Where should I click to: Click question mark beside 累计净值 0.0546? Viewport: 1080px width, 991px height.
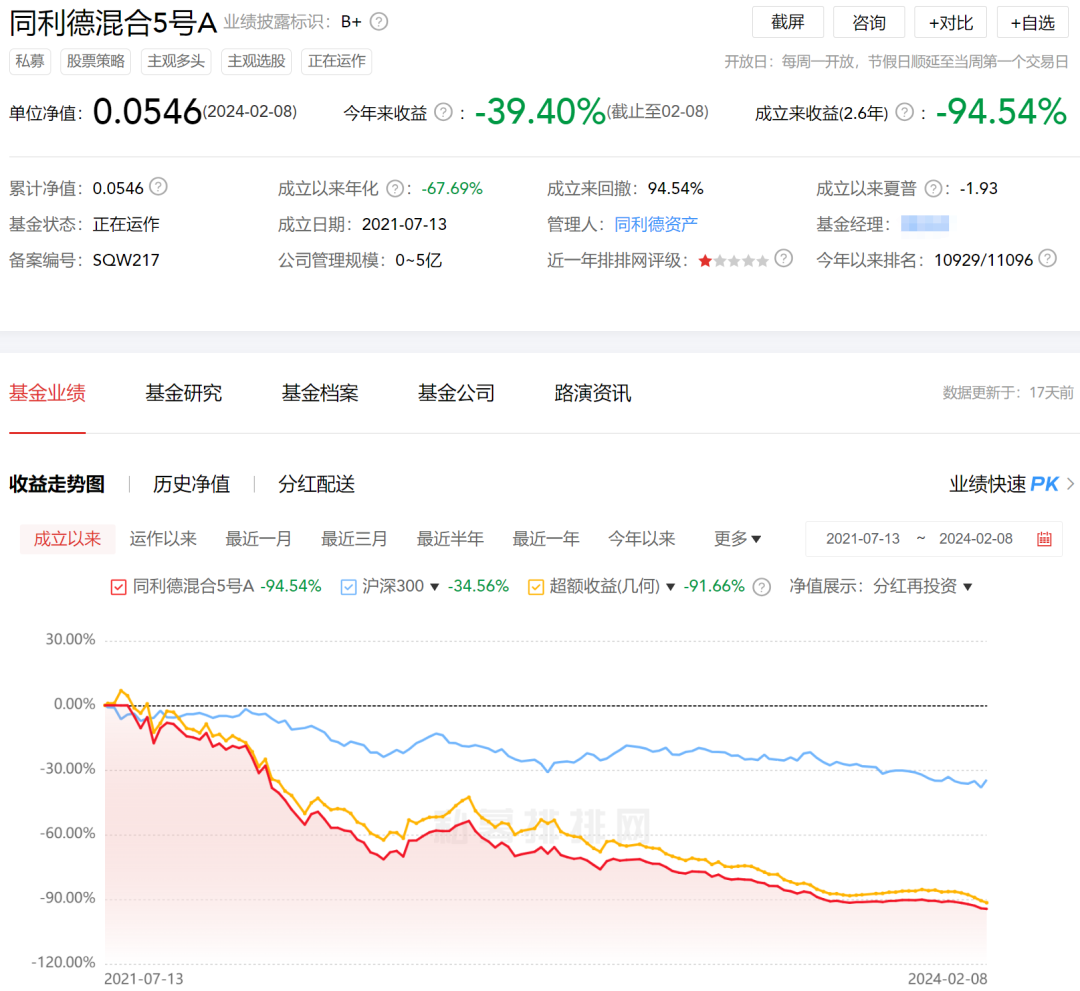point(158,187)
